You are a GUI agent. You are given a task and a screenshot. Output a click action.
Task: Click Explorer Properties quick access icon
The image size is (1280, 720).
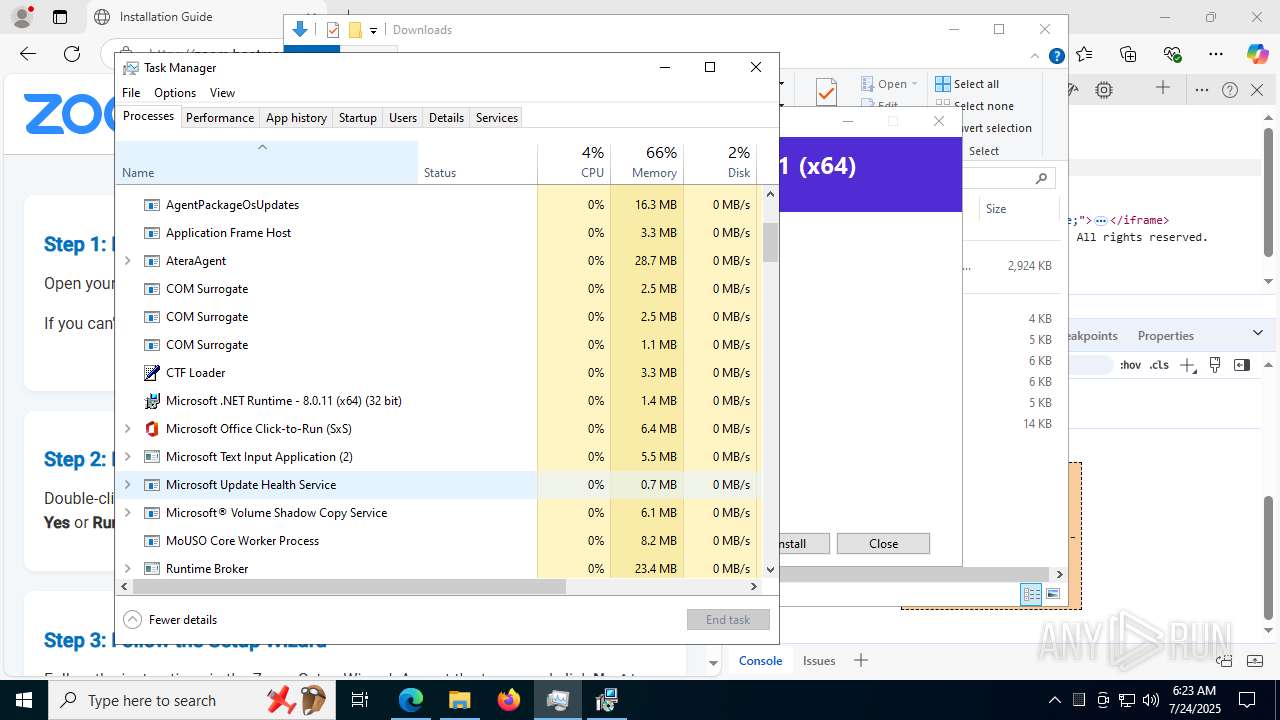click(x=333, y=30)
